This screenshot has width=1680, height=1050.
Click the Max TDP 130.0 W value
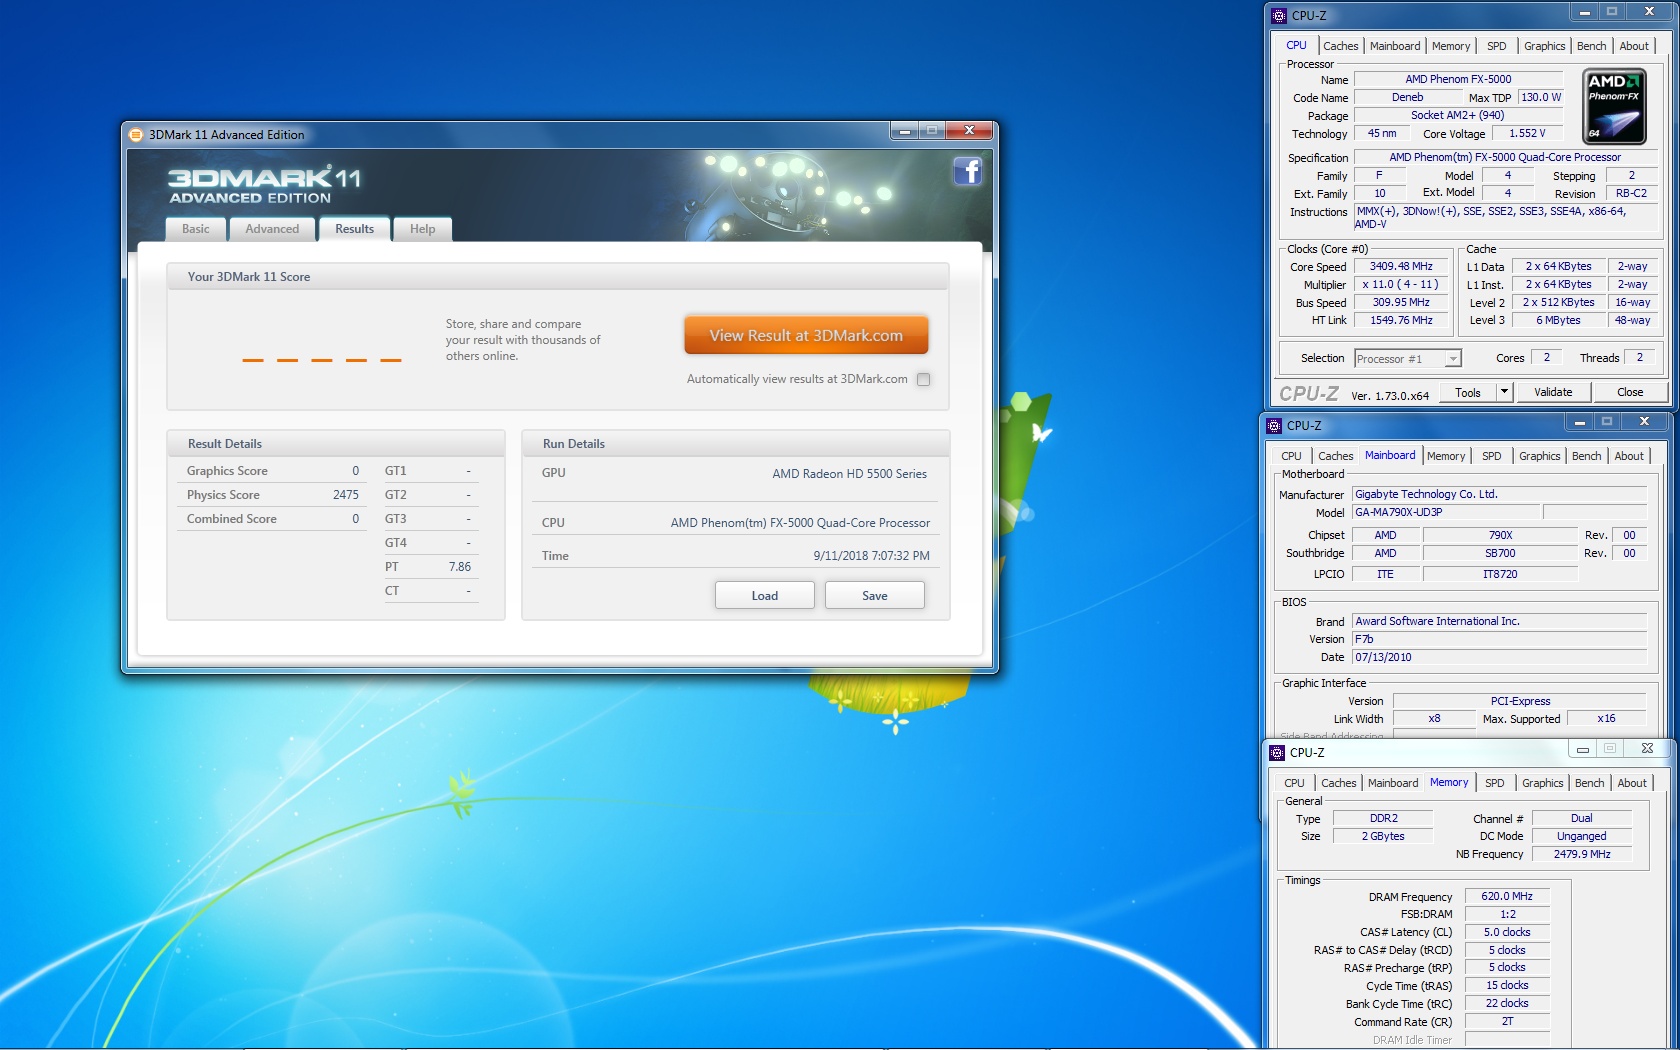[1540, 97]
